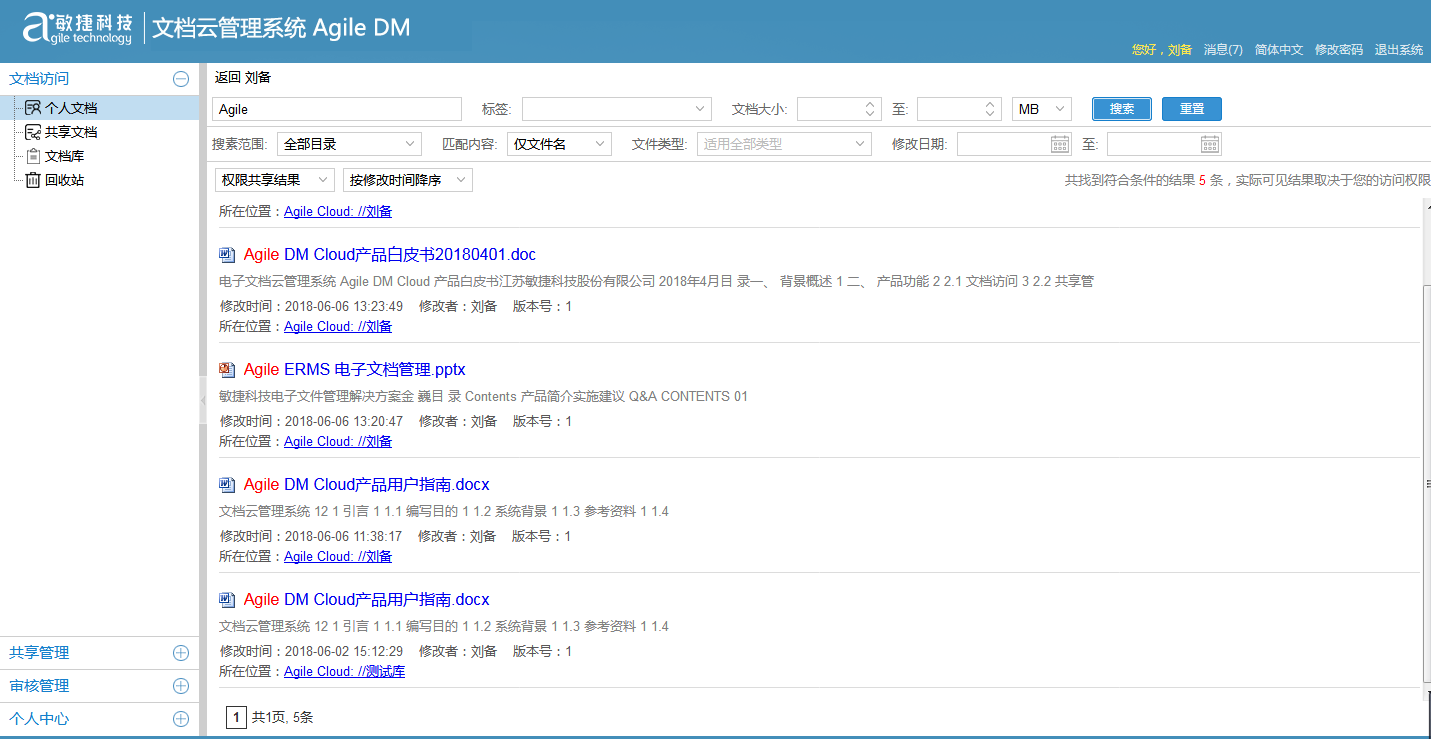Click the Personal Documents (个人文档) tree icon
Image resolution: width=1431 pixels, height=739 pixels.
[33, 108]
